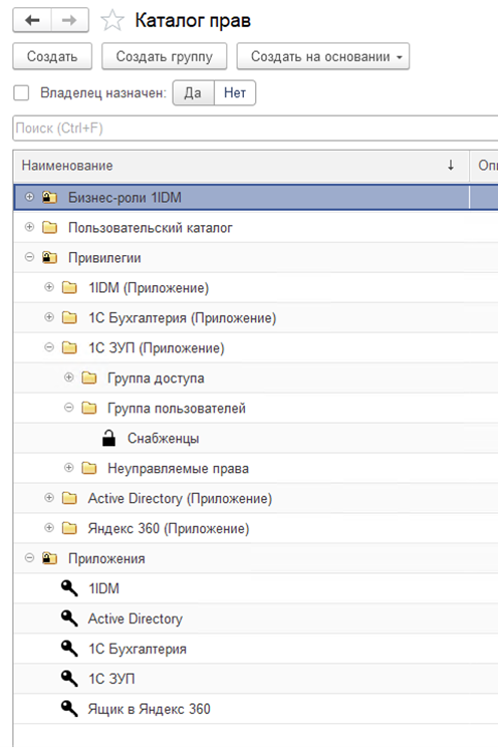498x748 pixels.
Task: Click the Создать группу button
Action: 164,57
